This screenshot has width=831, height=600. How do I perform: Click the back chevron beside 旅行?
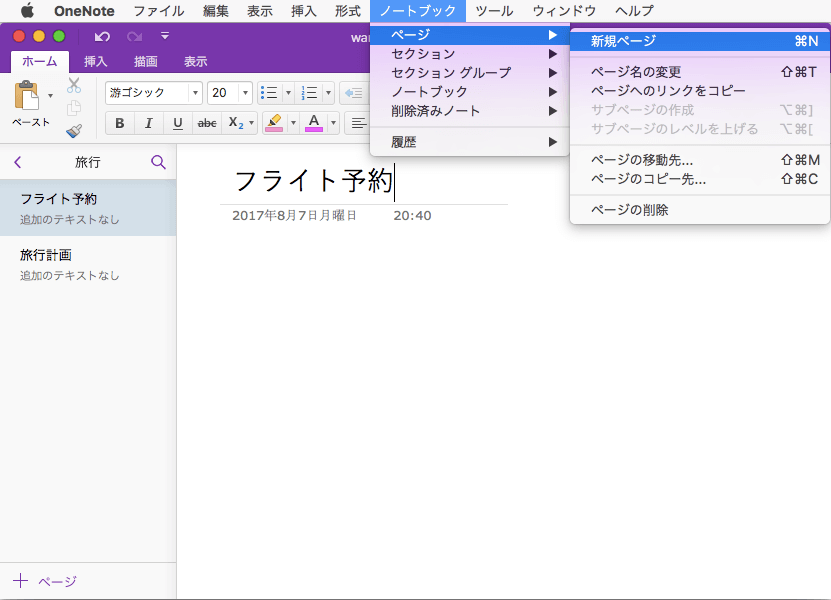click(17, 162)
